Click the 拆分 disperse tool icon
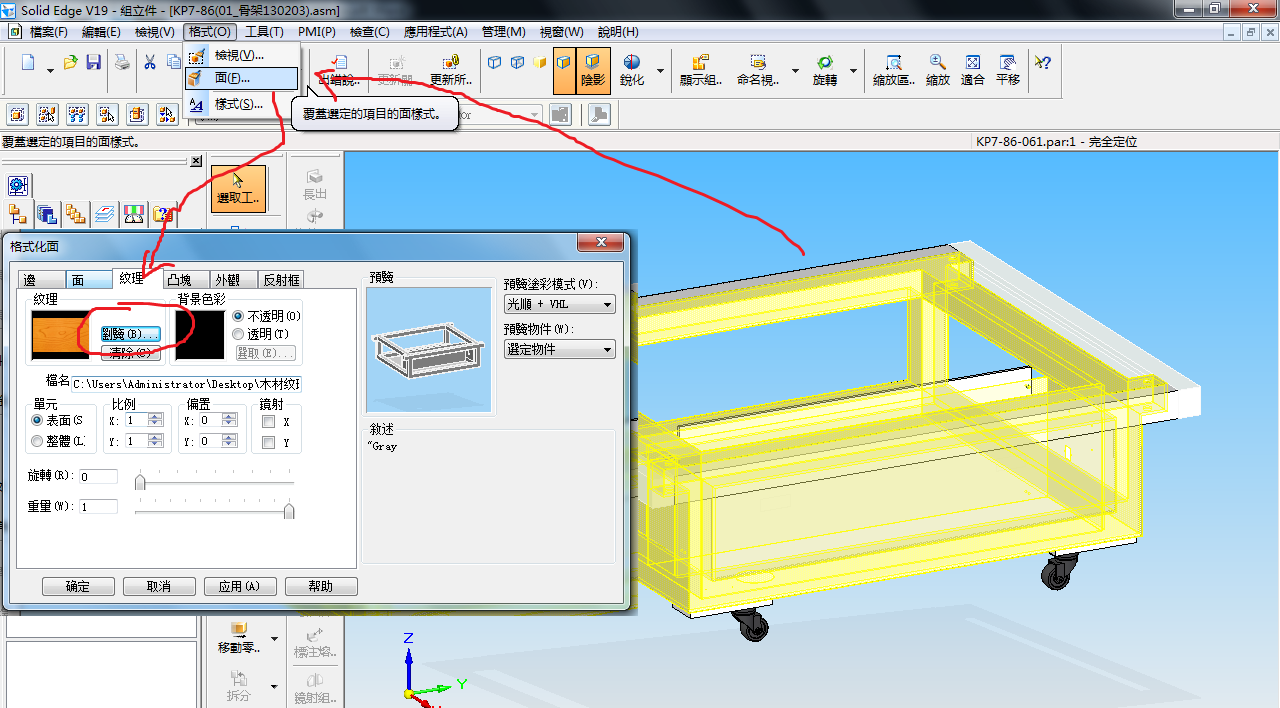This screenshot has width=1280, height=708. click(239, 685)
